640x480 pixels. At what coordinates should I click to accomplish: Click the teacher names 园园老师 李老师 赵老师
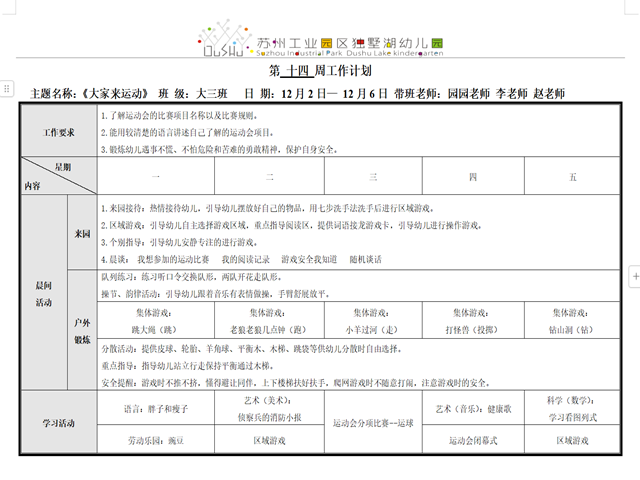coord(506,94)
